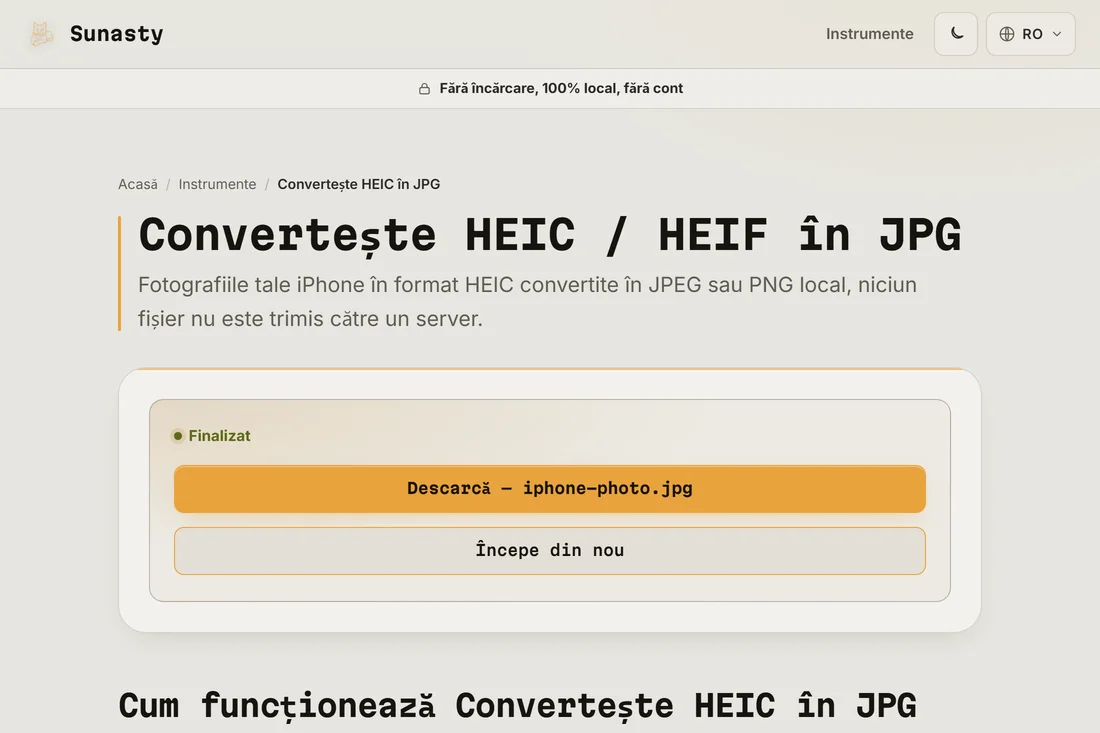Click the lock icon in privacy banner
Screen dimensions: 1100x733
coord(424,88)
